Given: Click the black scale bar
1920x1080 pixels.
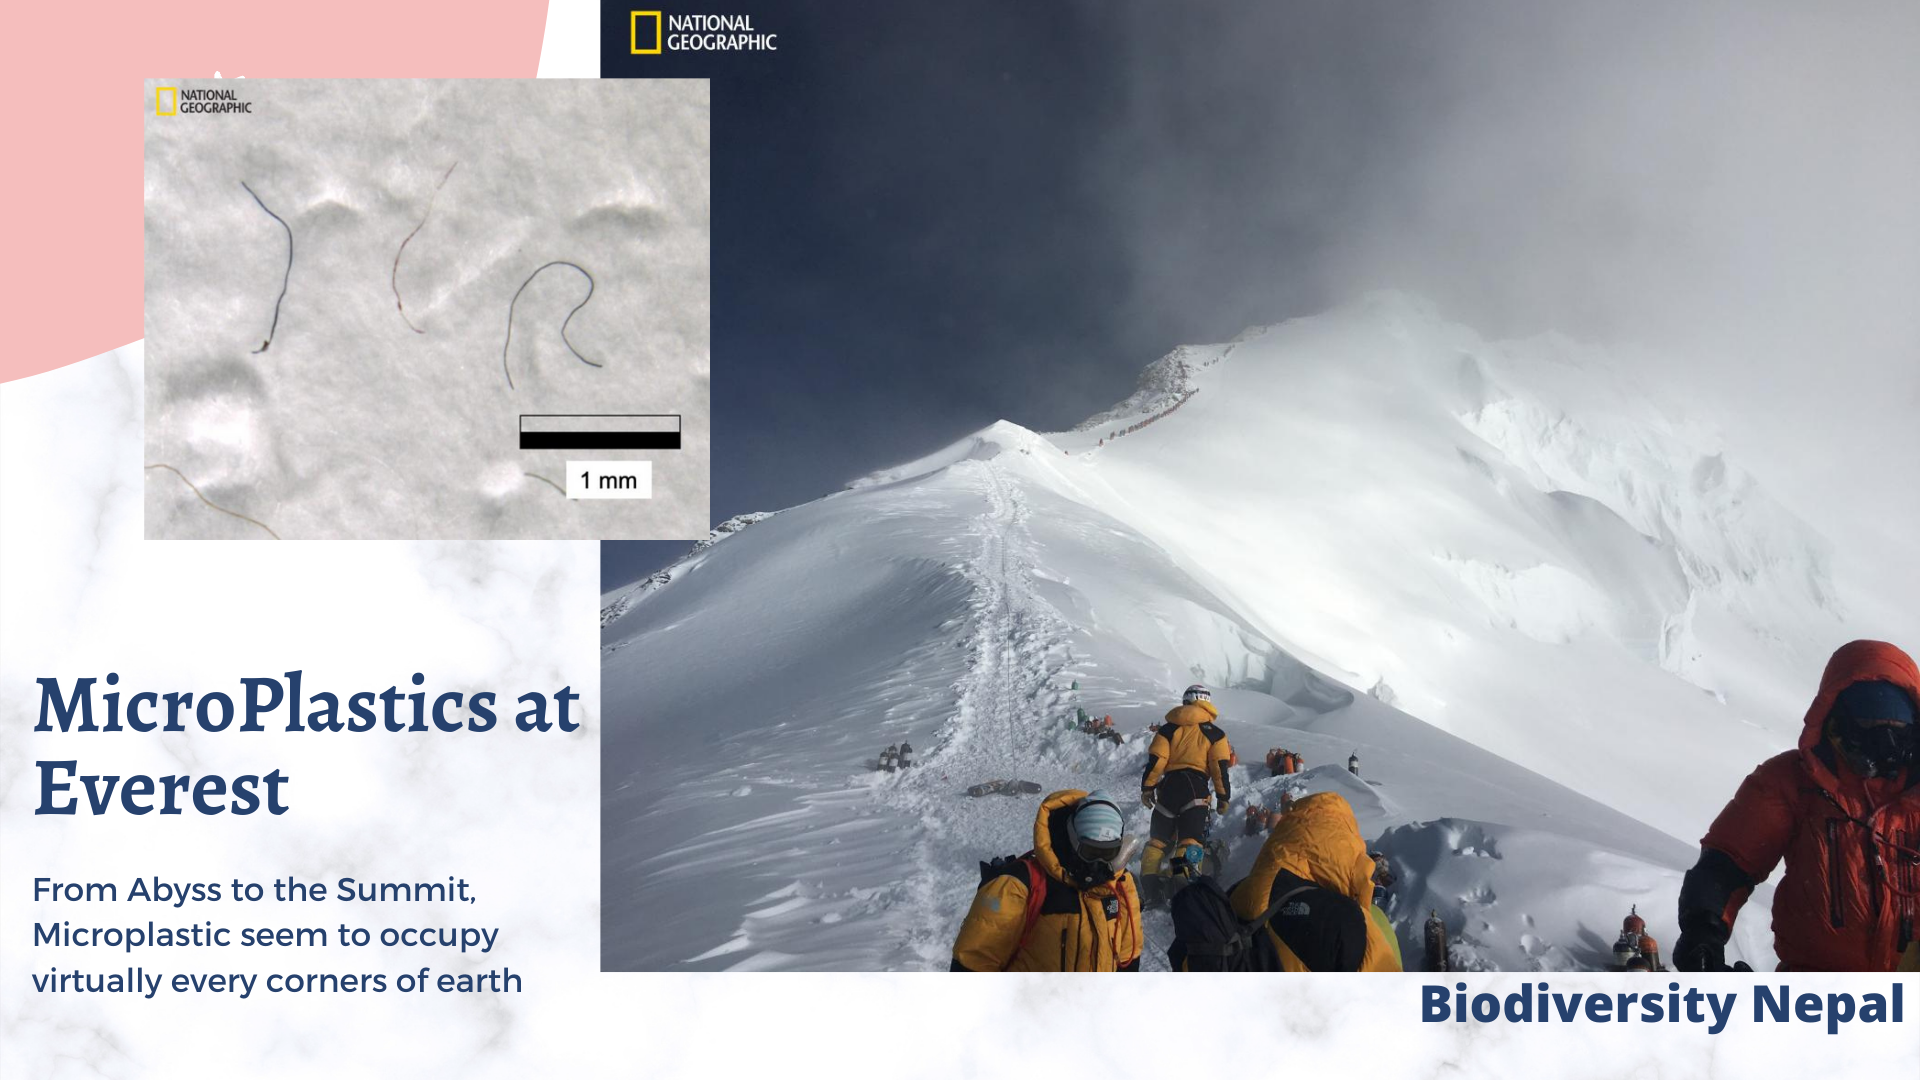Looking at the screenshot, I should tap(600, 440).
